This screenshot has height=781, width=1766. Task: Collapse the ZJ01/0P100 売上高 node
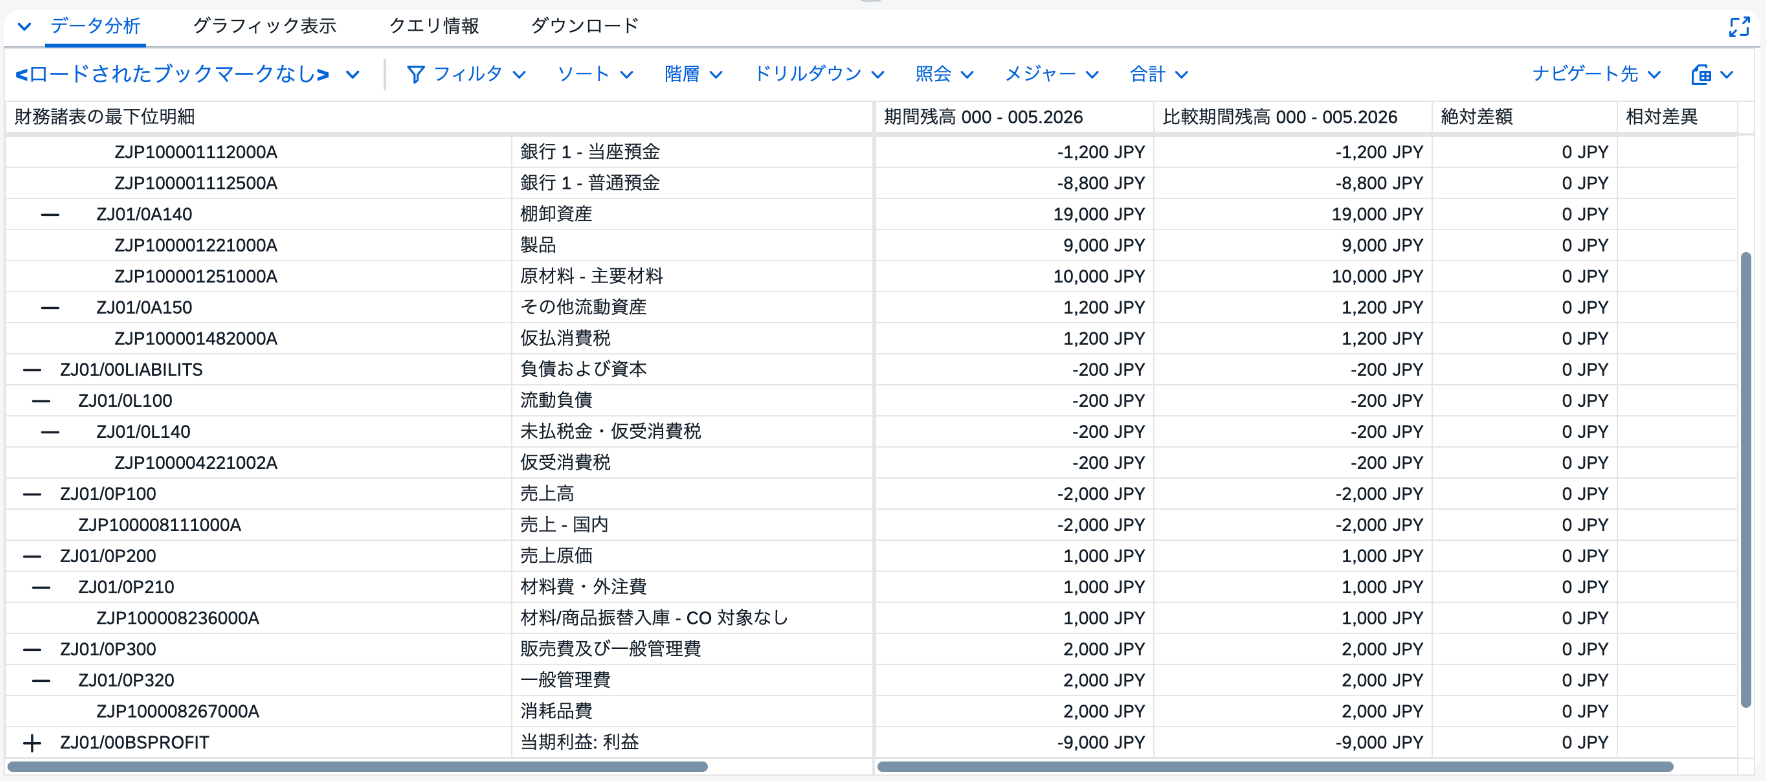pos(32,493)
